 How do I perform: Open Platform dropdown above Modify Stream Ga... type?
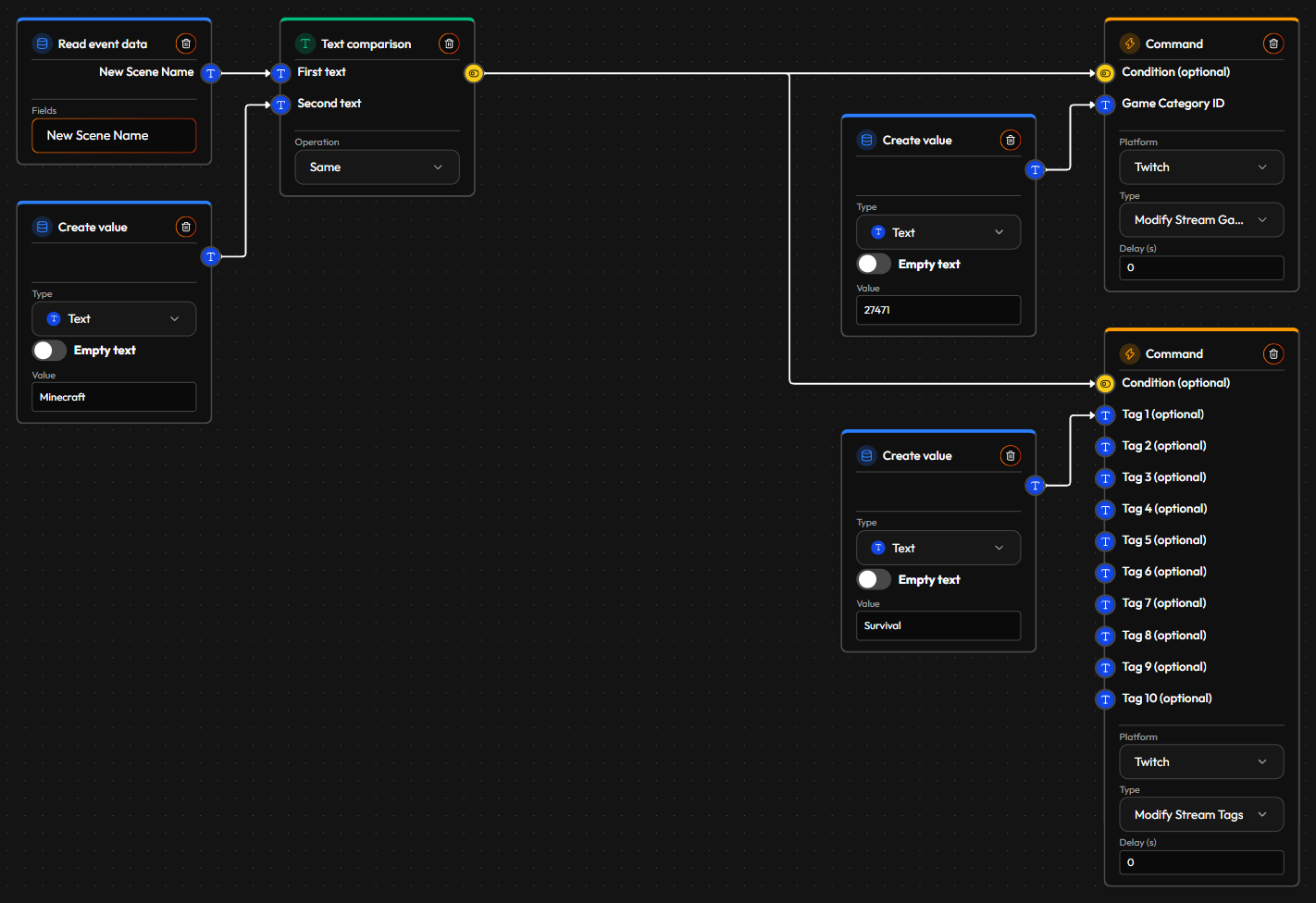click(1201, 167)
